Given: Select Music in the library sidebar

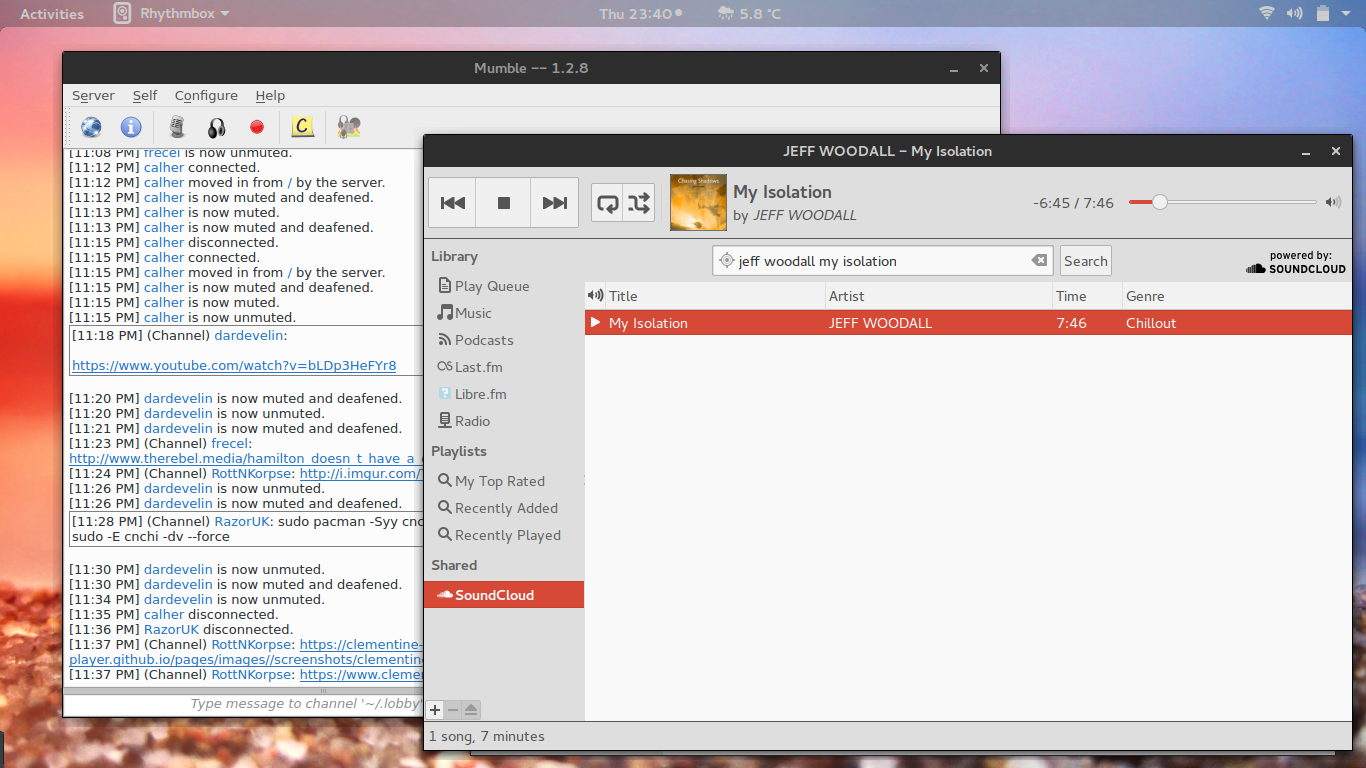Looking at the screenshot, I should tap(465, 313).
